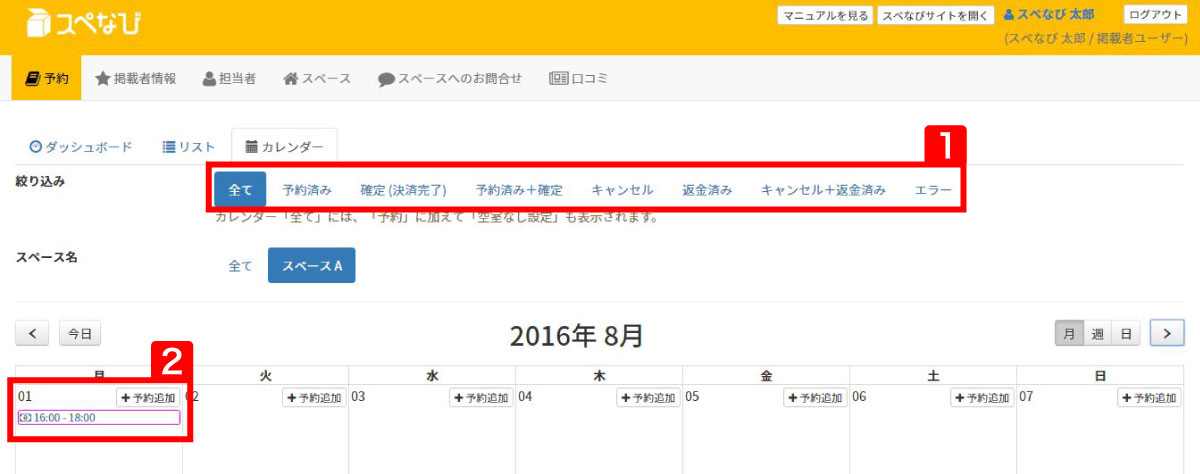This screenshot has width=1200, height=474.
Task: Go to previous month arrow
Action: coord(32,333)
